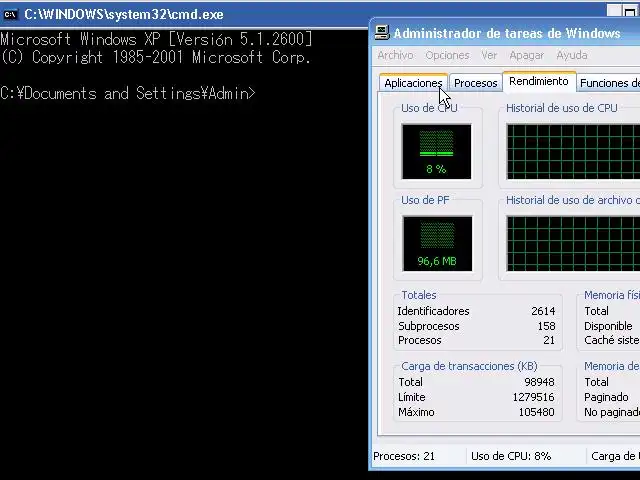Viewport: 640px width, 480px height.
Task: Open the Apagar menu
Action: (x=527, y=55)
